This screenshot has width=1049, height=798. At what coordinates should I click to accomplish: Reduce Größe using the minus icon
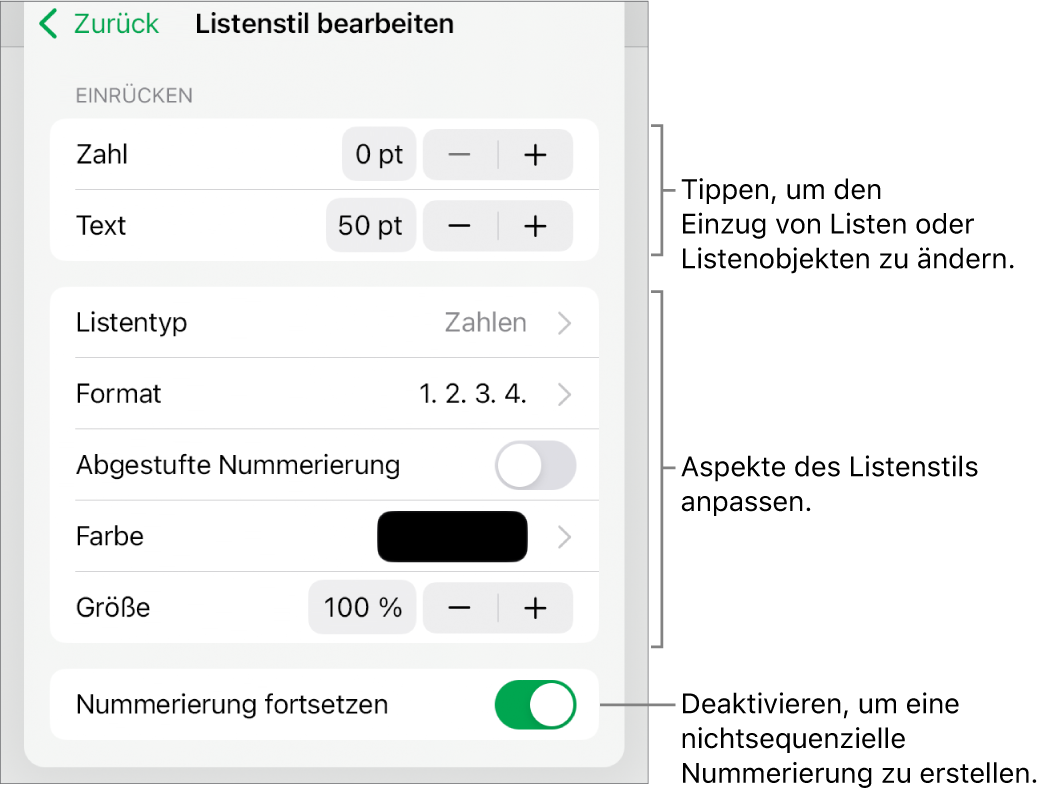tap(460, 608)
